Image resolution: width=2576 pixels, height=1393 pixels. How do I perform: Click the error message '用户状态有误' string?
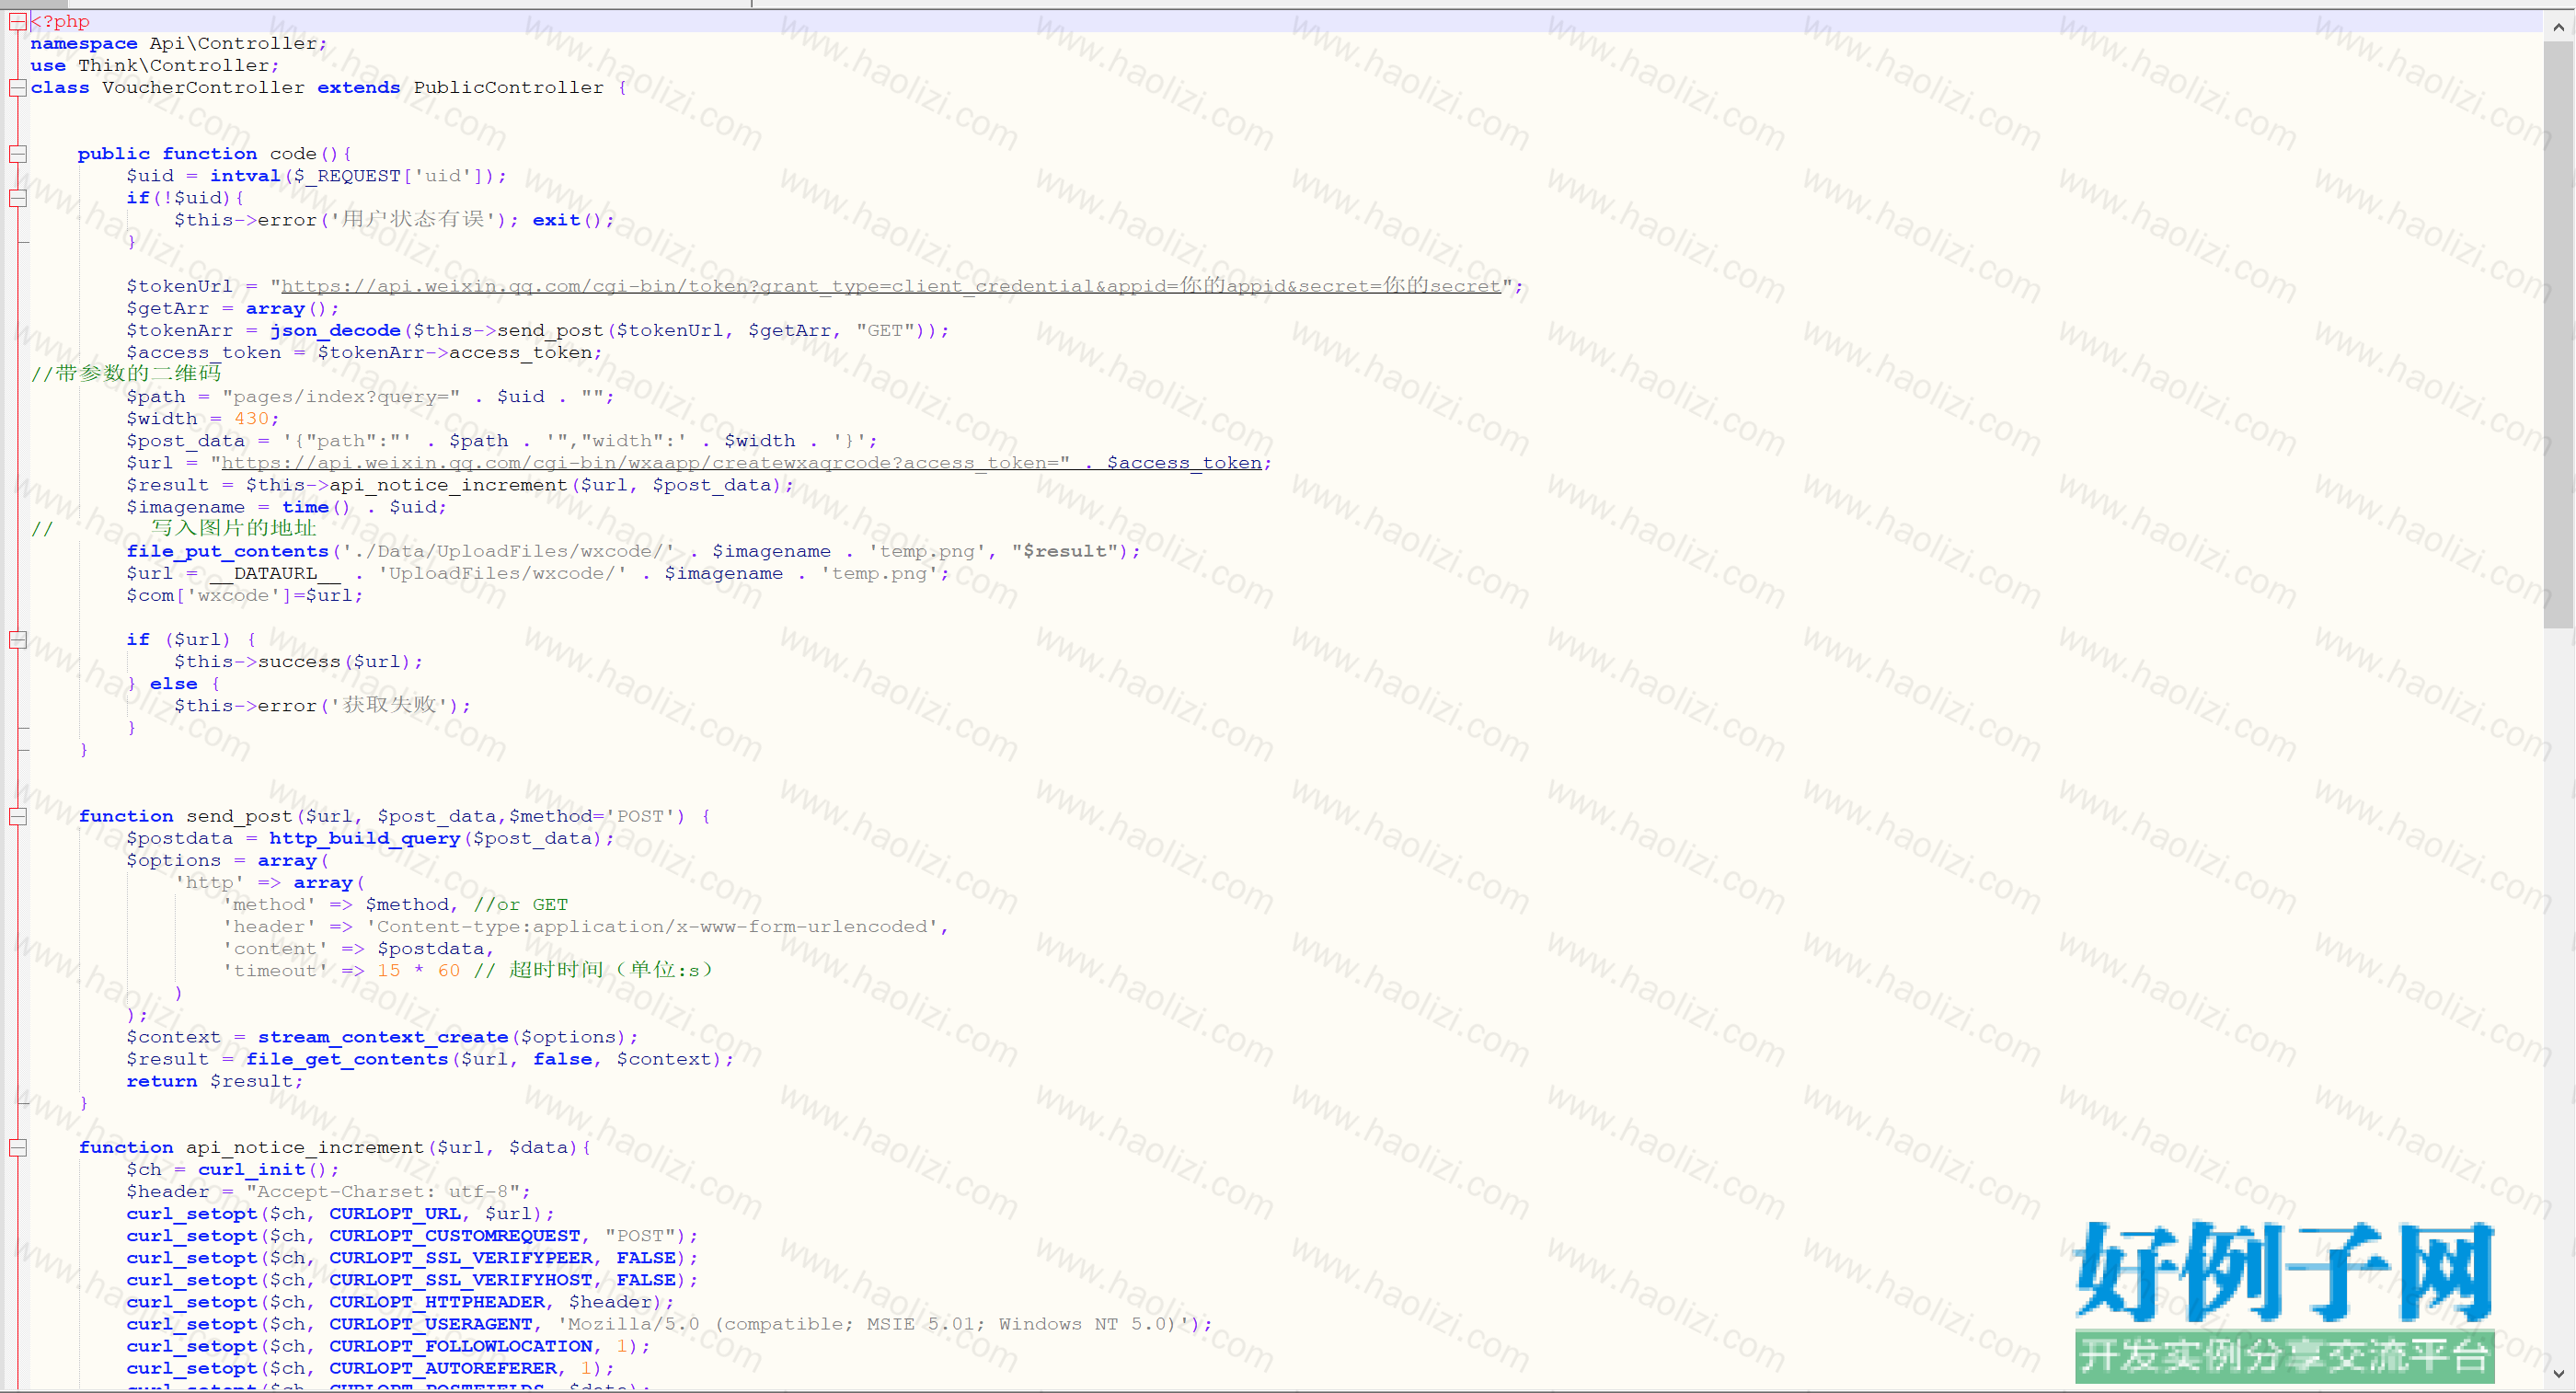click(x=413, y=220)
